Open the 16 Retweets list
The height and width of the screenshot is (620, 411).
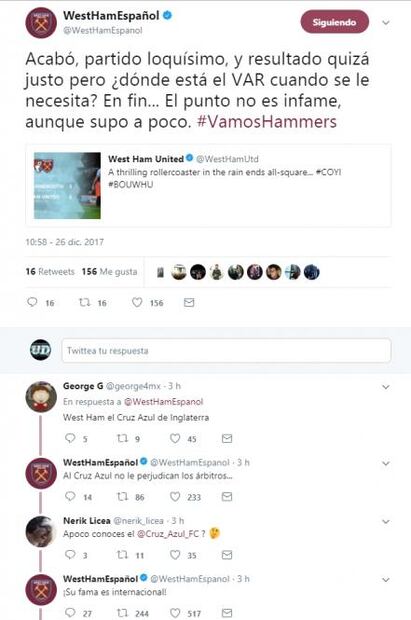[50, 272]
